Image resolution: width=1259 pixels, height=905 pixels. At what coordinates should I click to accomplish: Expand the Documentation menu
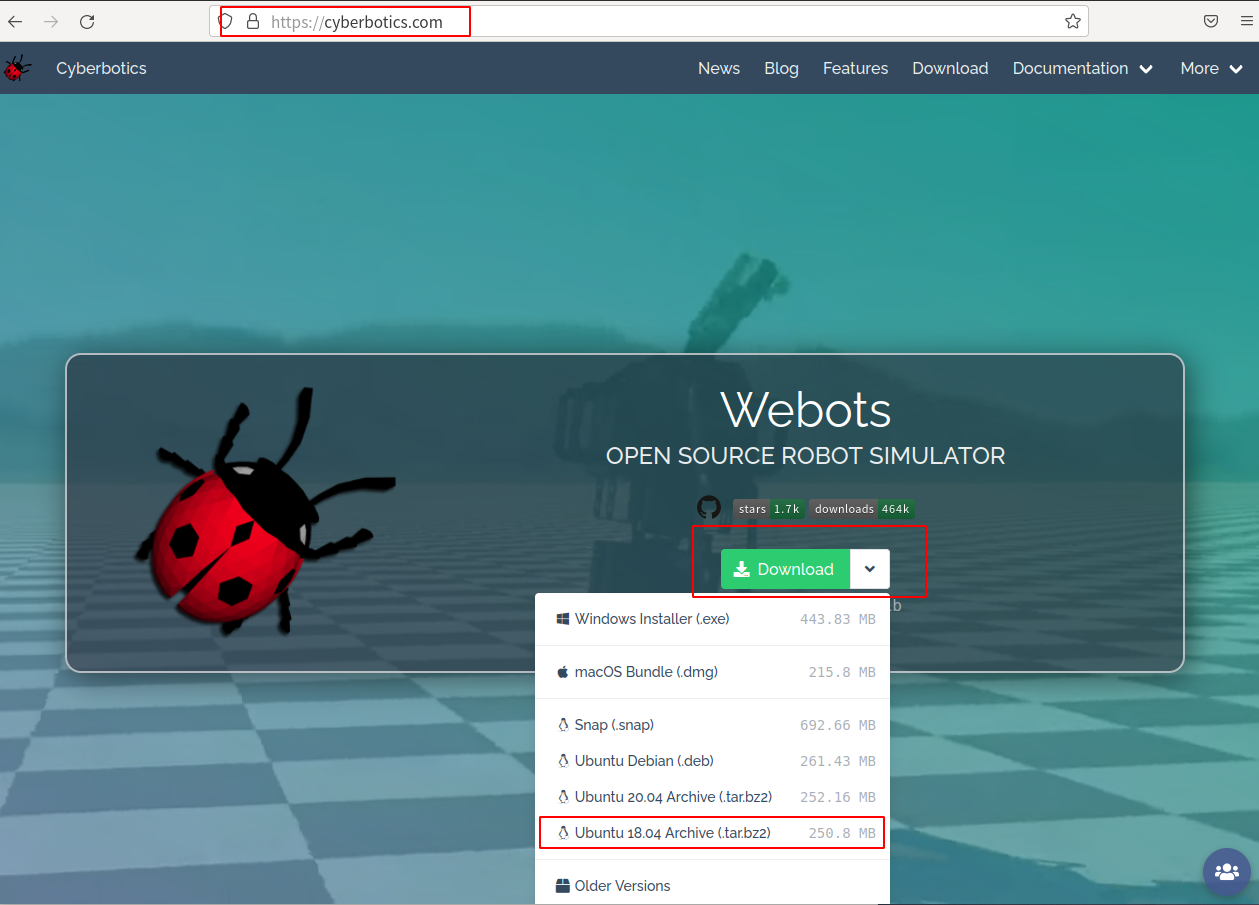tap(1082, 68)
